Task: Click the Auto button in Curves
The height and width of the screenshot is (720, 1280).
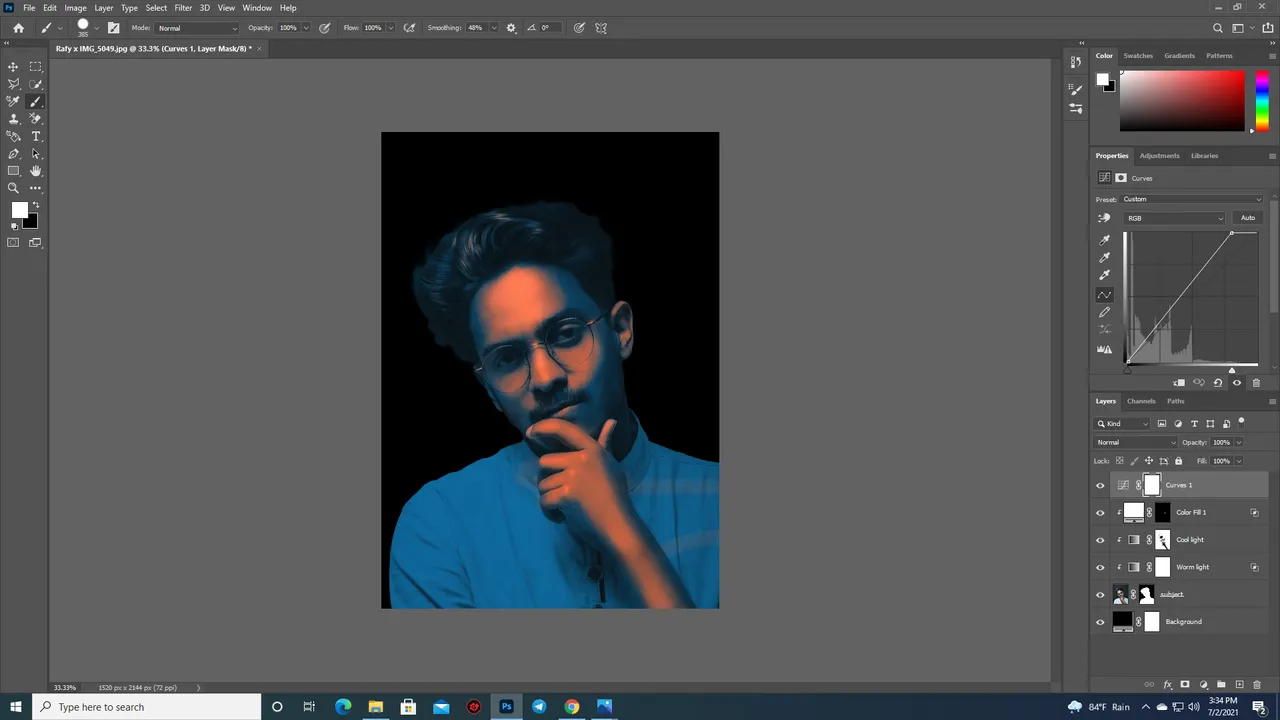Action: click(x=1248, y=218)
